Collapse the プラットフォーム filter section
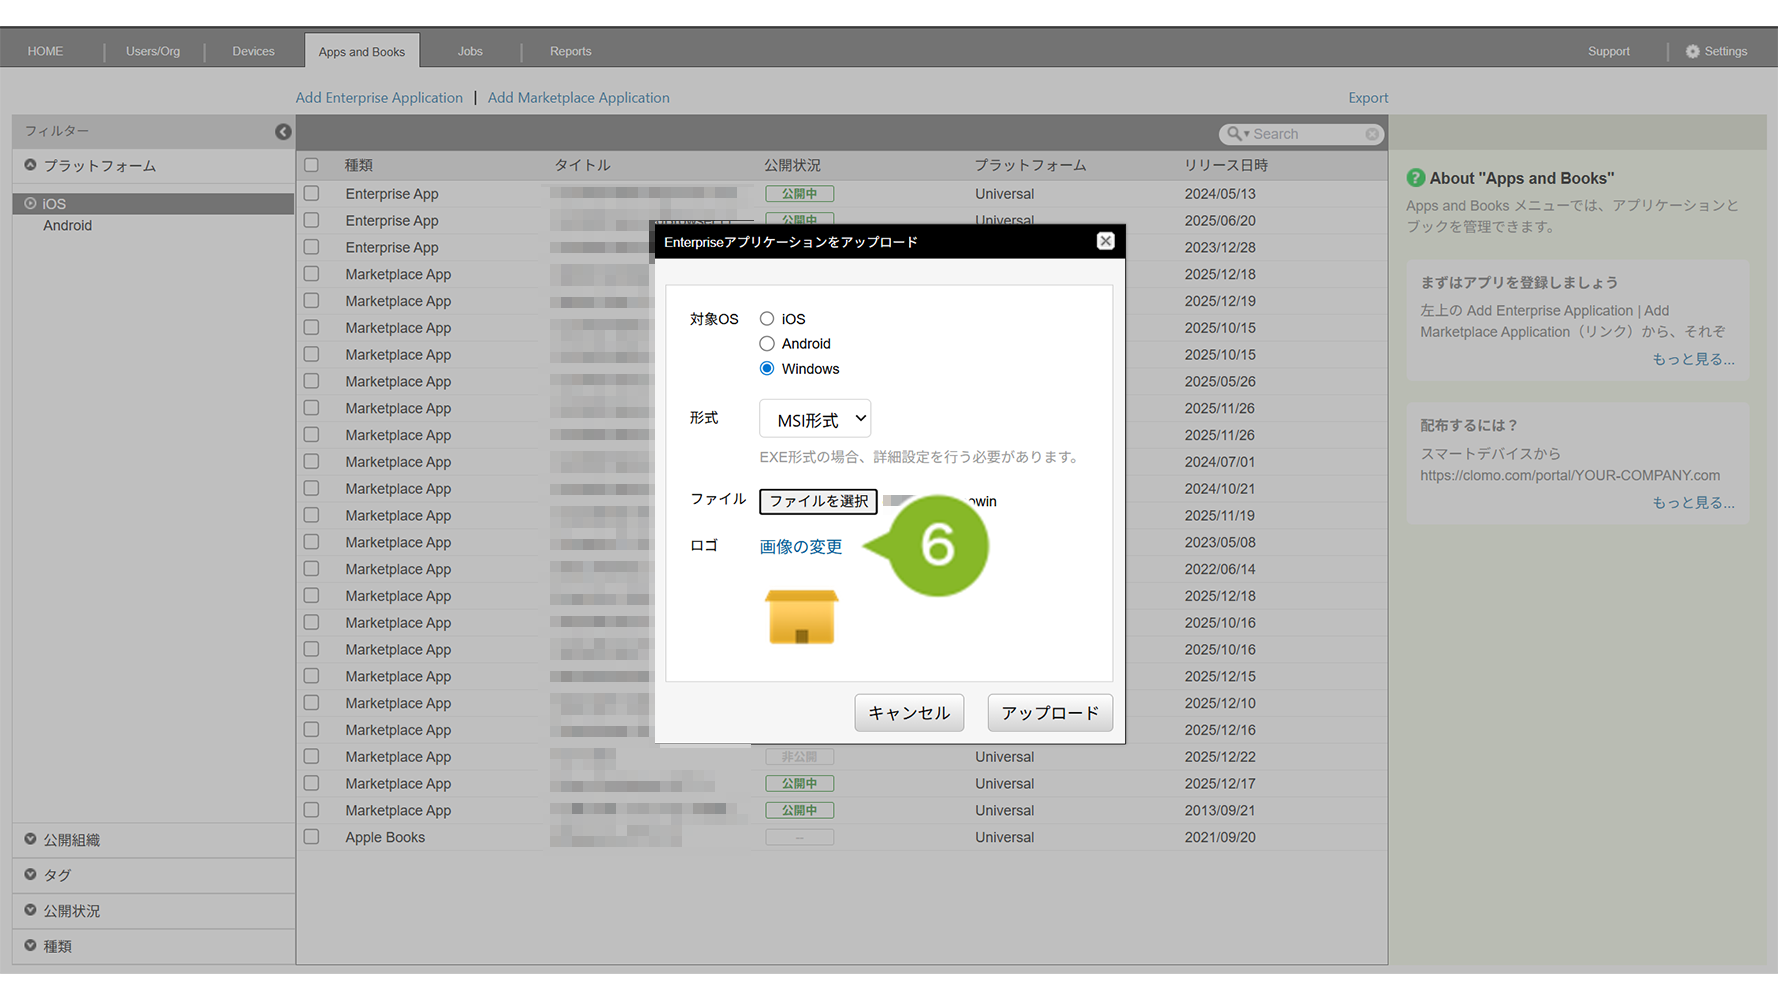This screenshot has width=1778, height=1000. point(30,166)
